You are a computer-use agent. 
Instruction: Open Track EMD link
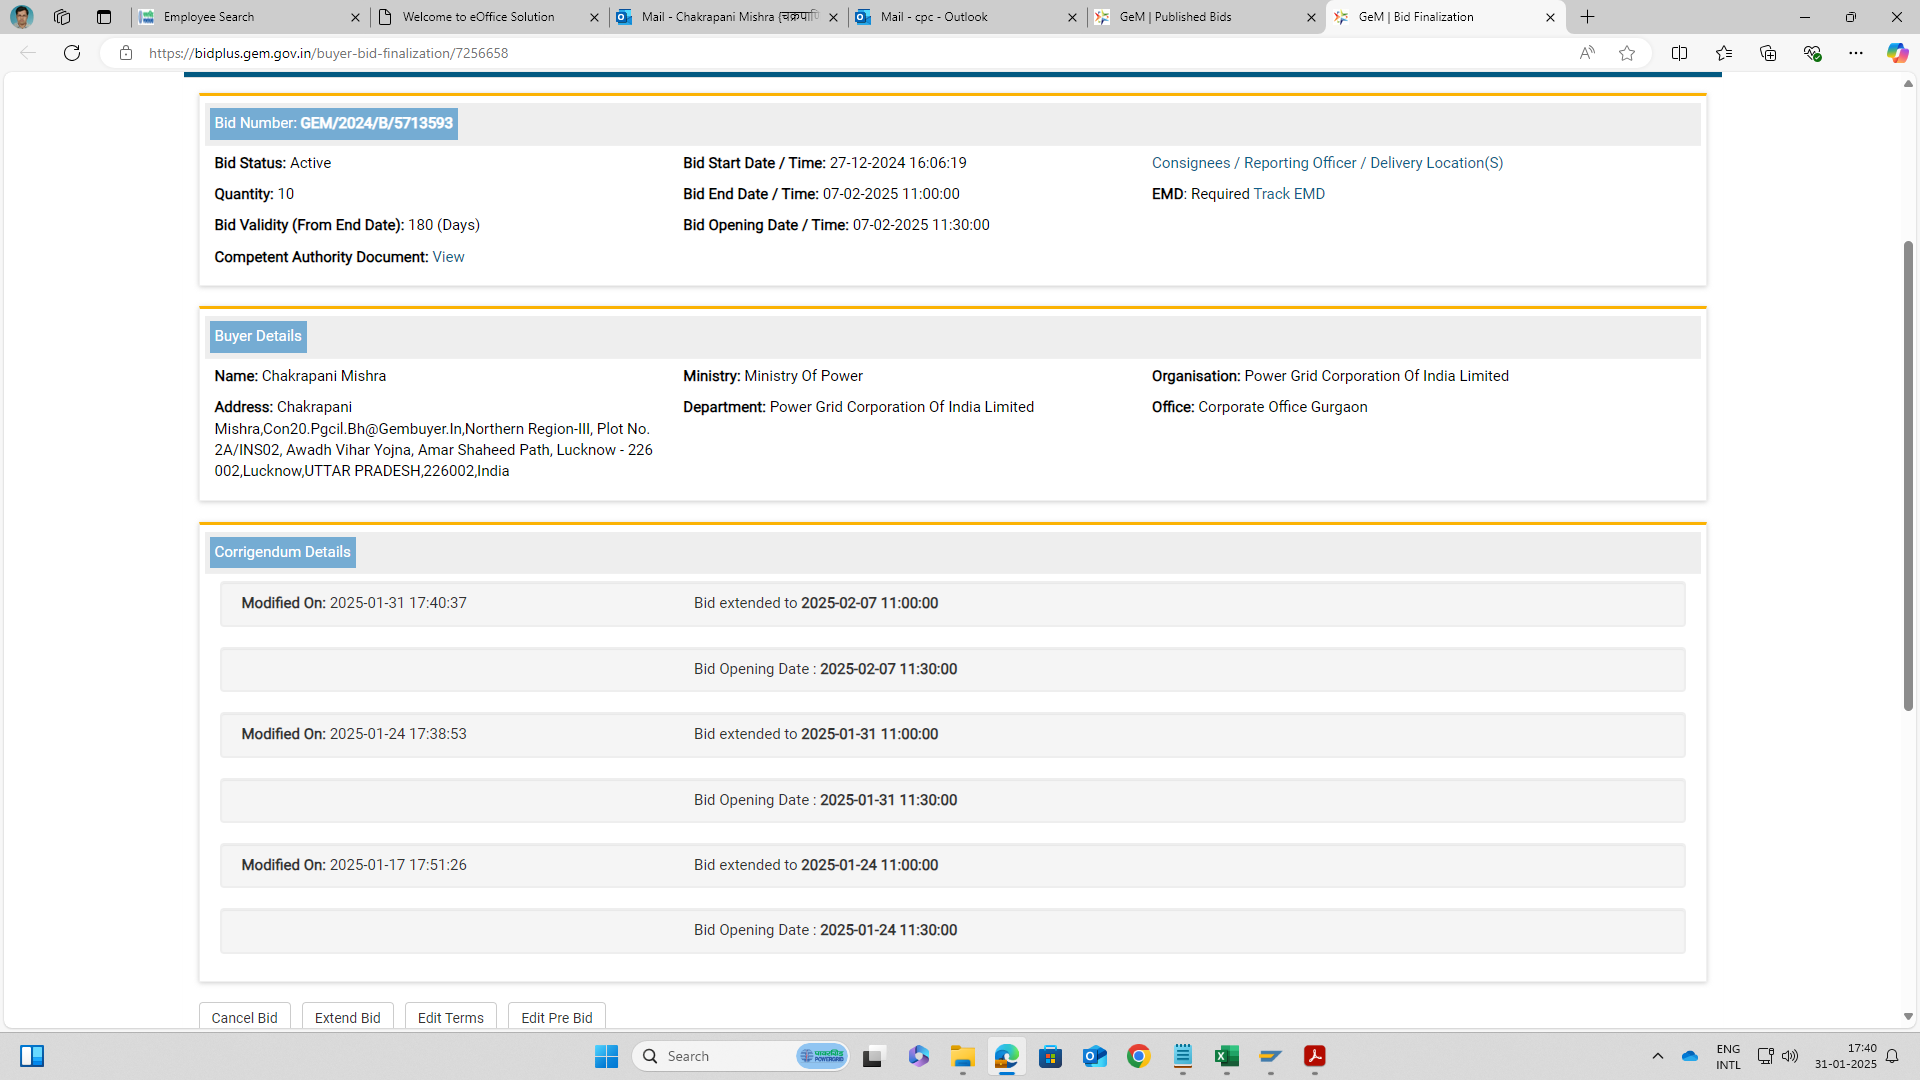point(1288,194)
